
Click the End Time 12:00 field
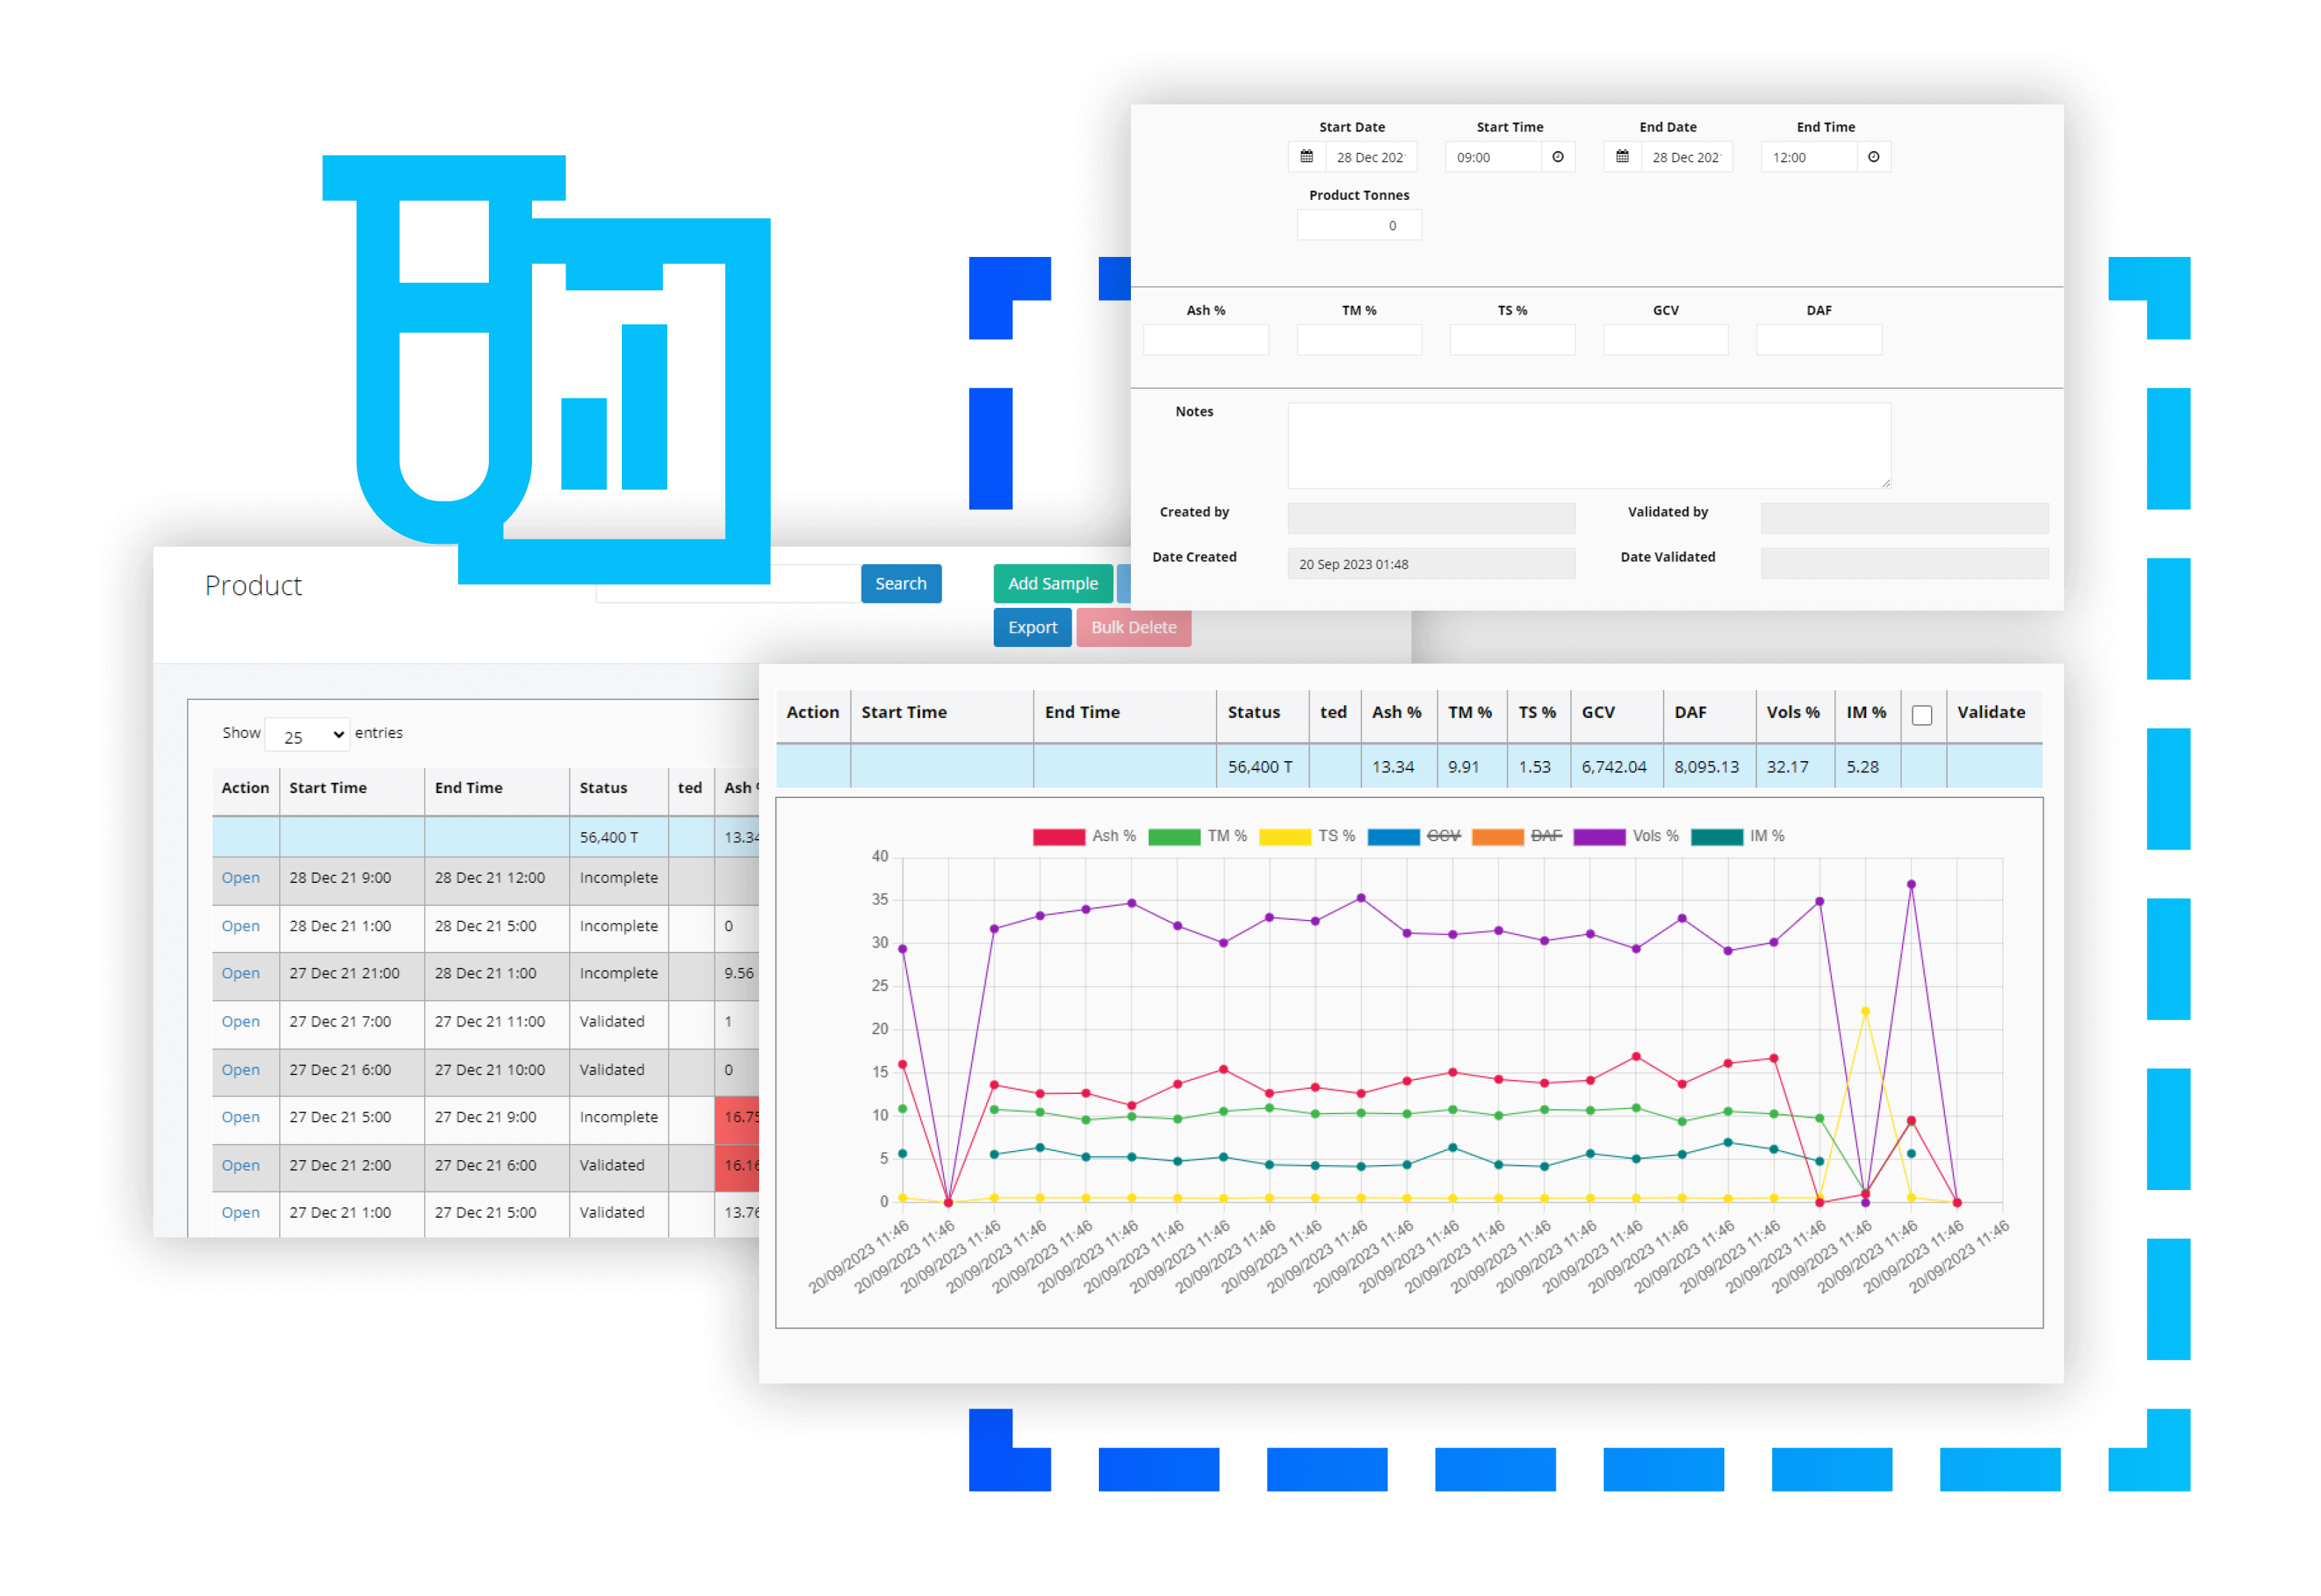pos(1809,157)
